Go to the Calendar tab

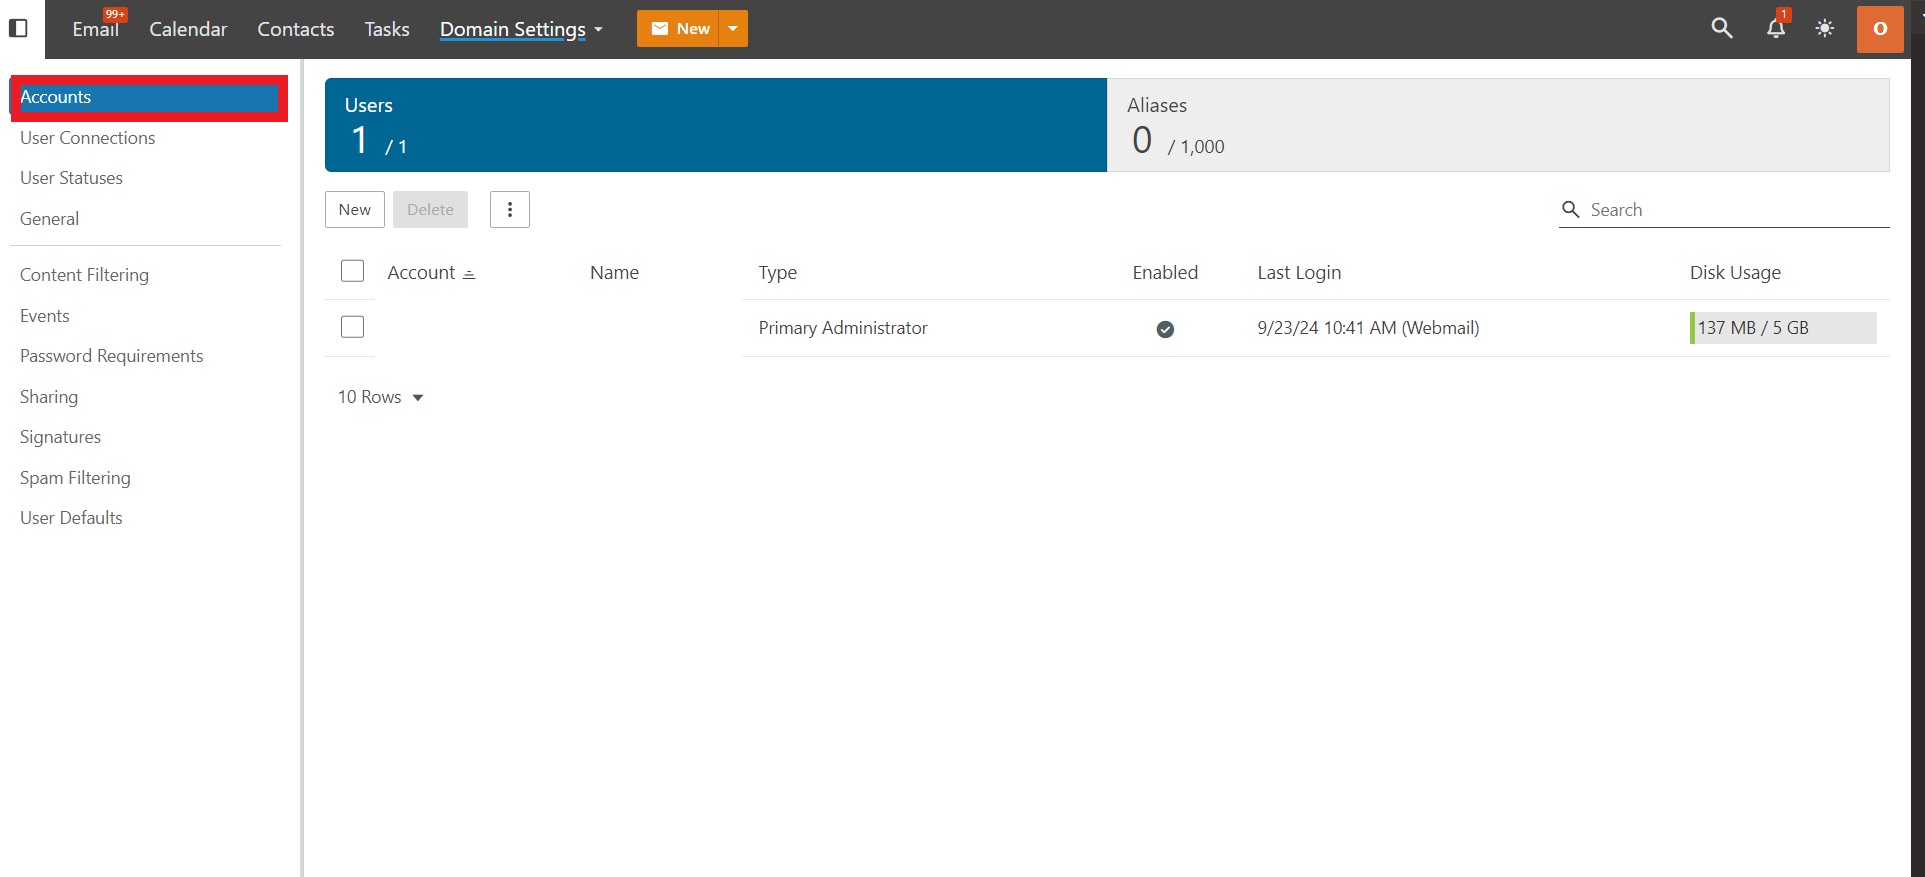pos(188,29)
